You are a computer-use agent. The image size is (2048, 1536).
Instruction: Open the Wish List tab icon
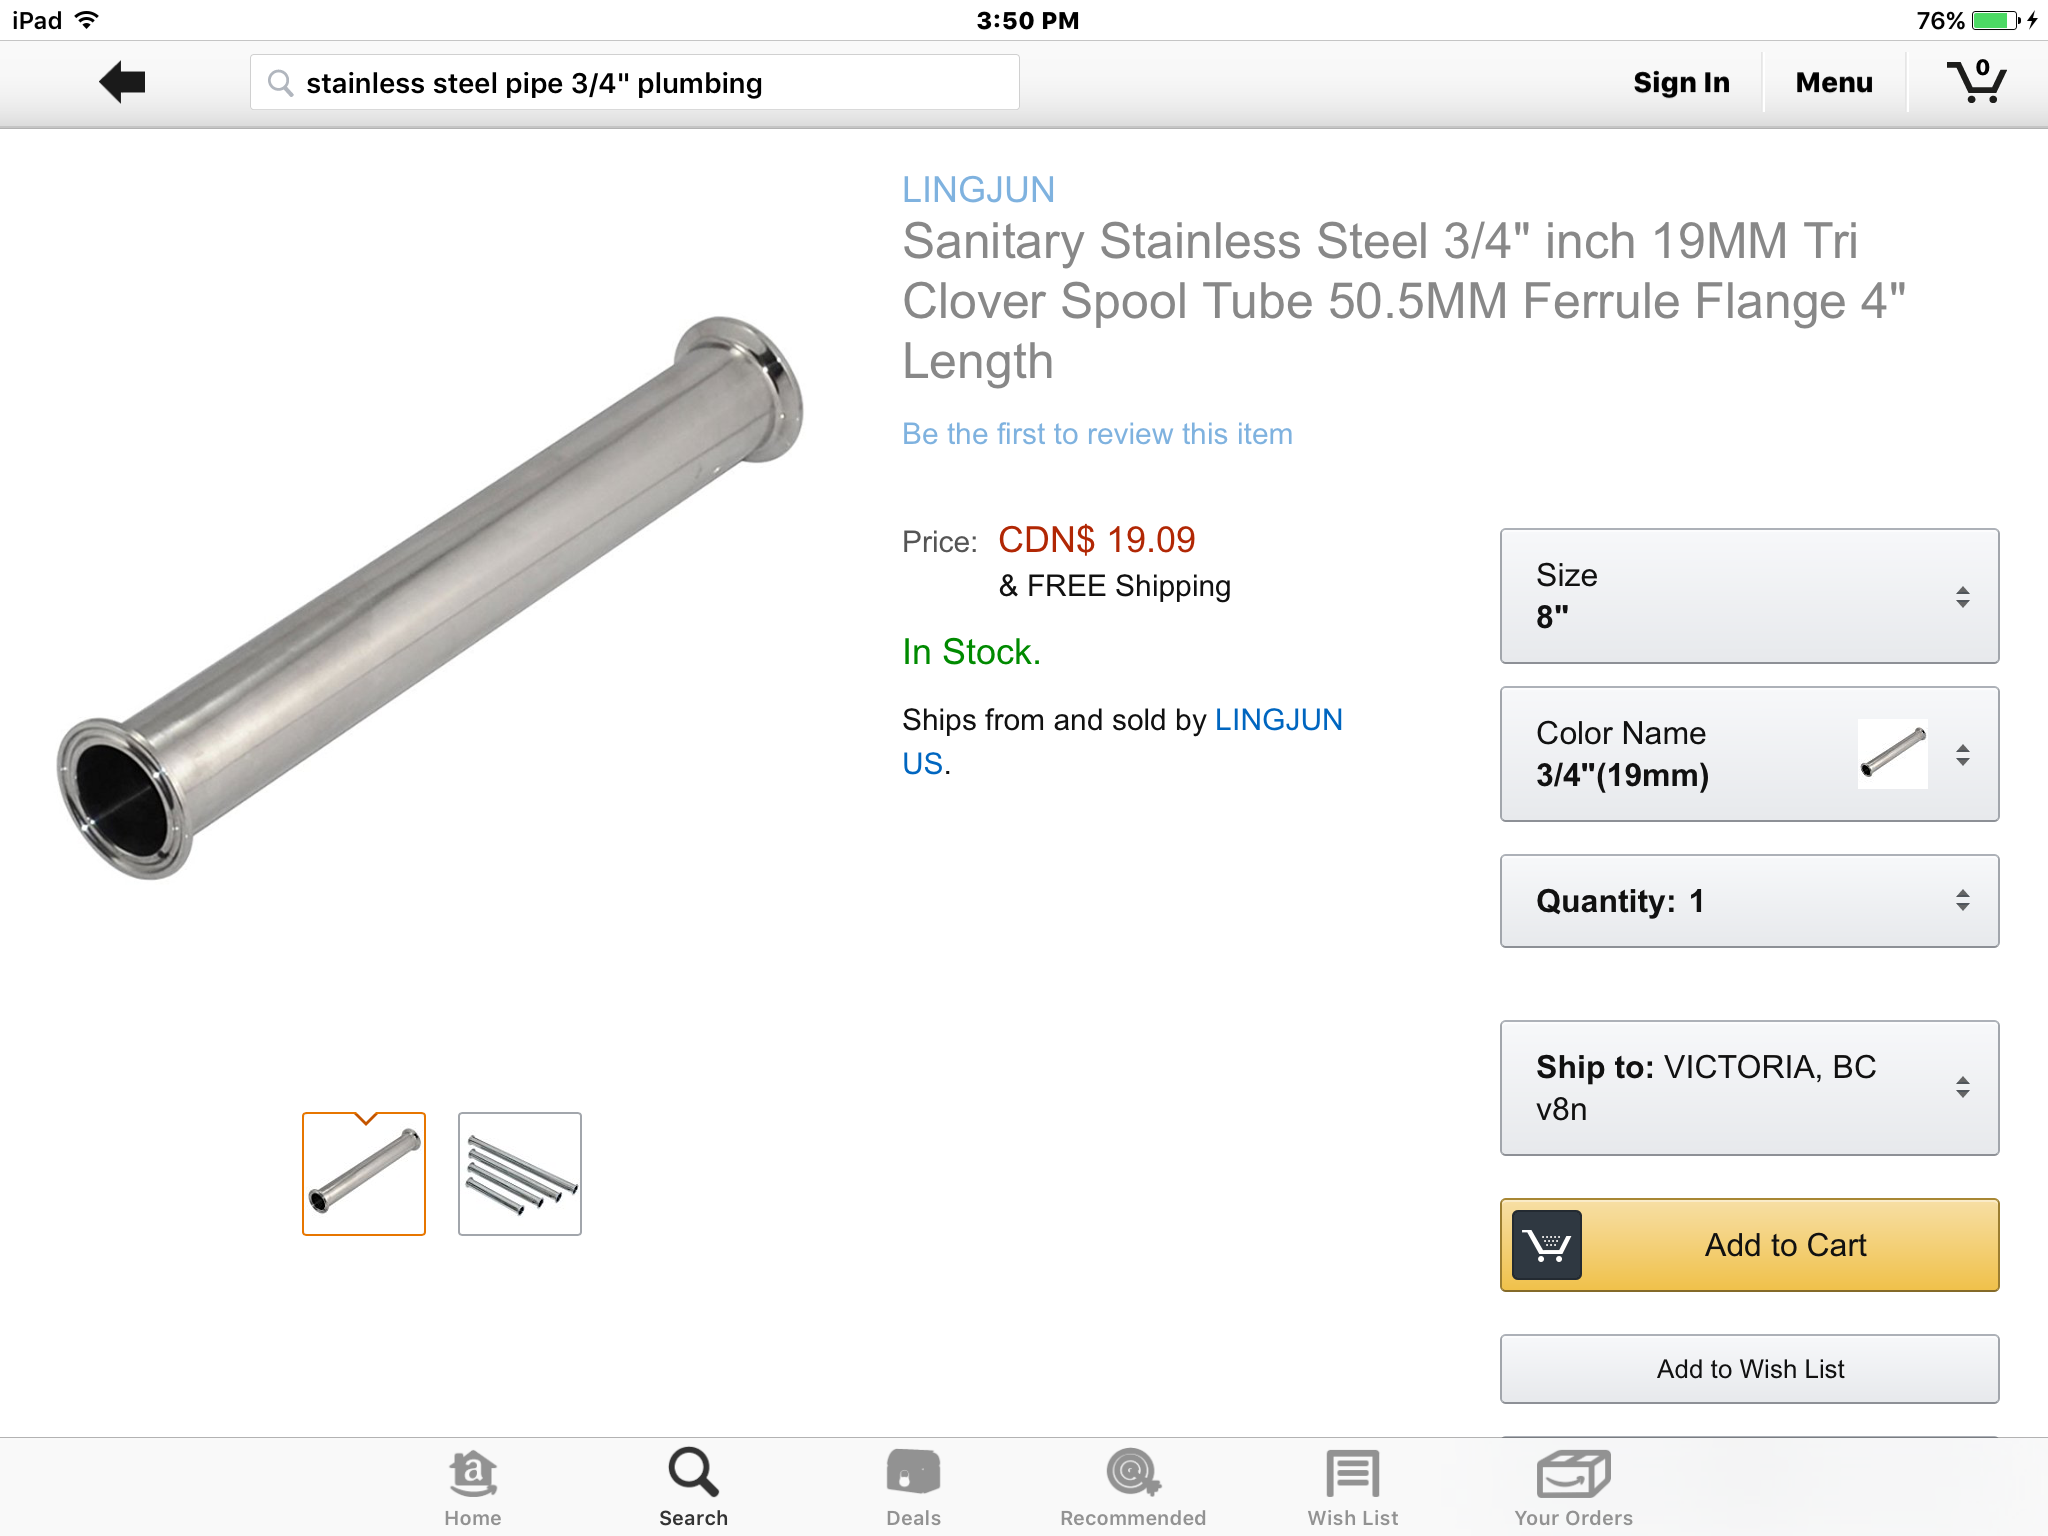1353,1474
